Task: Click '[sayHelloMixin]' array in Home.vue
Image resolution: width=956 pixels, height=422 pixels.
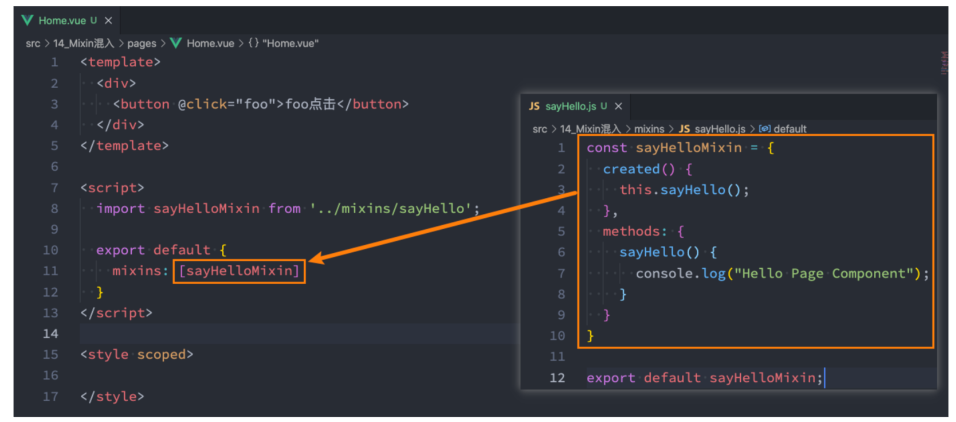Action: point(240,271)
